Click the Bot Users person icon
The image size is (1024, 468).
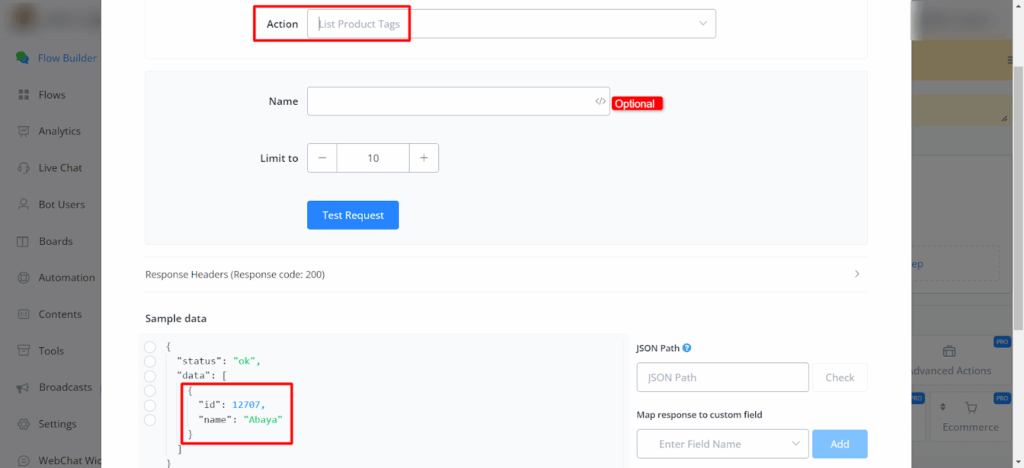[x=22, y=204]
